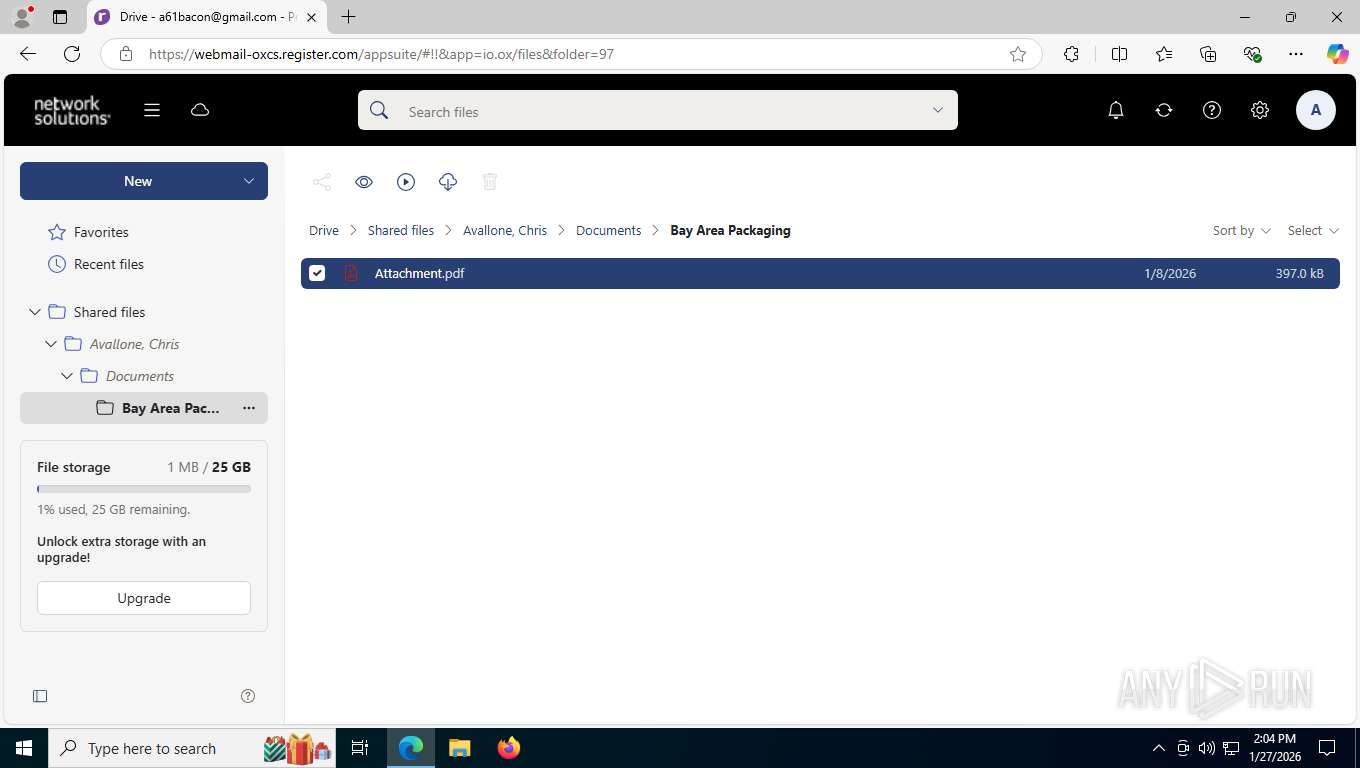The height and width of the screenshot is (768, 1360).
Task: Open browser favorites list icon
Action: pyautogui.click(x=1164, y=54)
